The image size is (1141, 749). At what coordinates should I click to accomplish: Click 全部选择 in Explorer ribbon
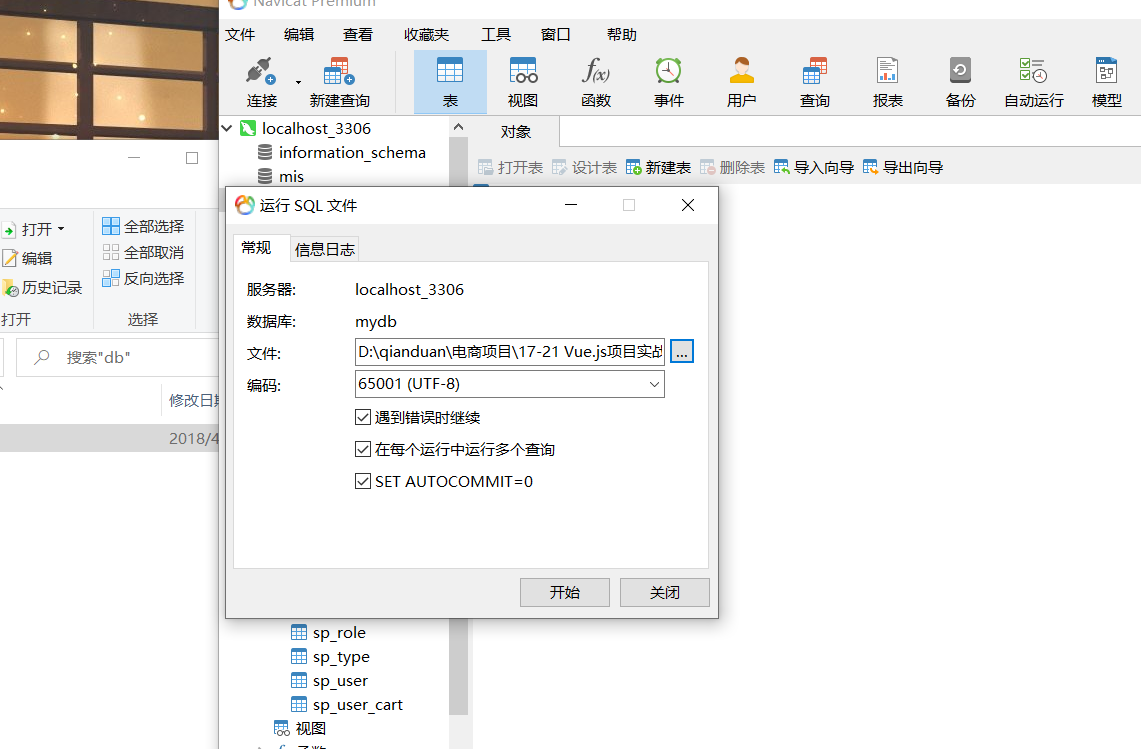tap(143, 226)
